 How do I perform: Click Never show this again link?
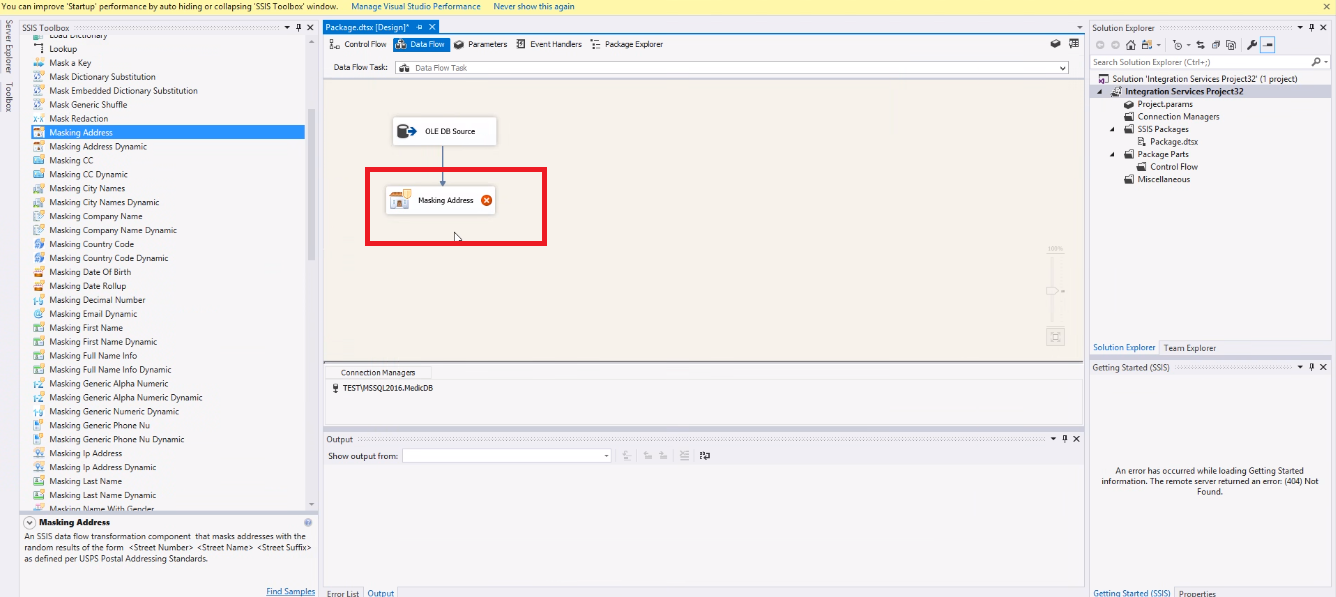(534, 6)
